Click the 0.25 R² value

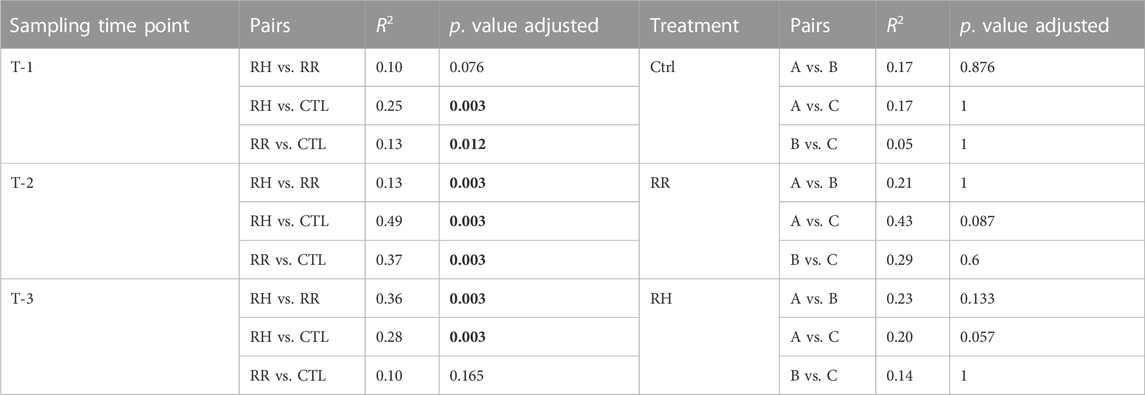tap(388, 106)
